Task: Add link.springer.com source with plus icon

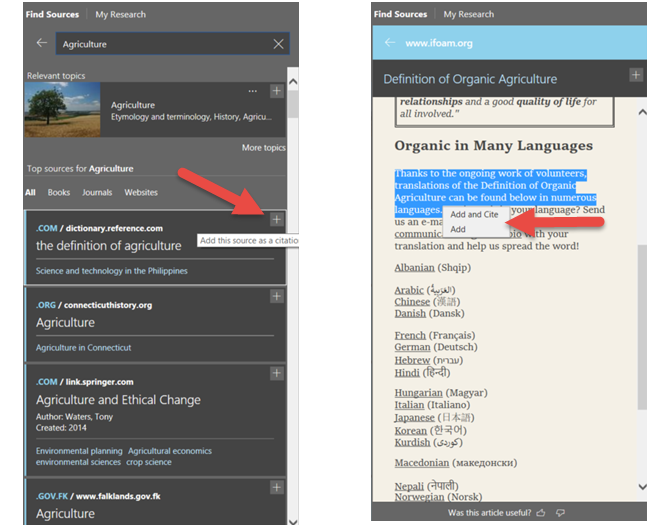Action: (276, 373)
